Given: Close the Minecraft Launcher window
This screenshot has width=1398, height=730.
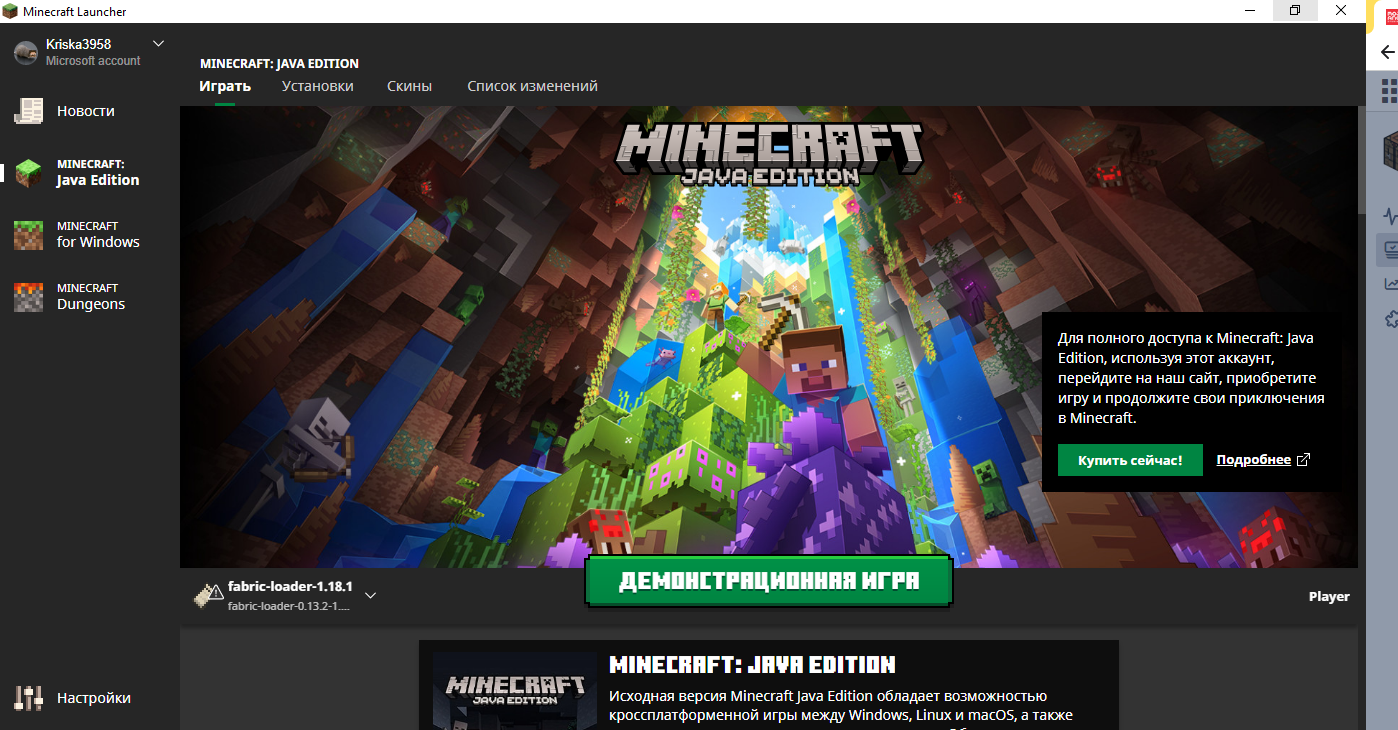Looking at the screenshot, I should 1341,11.
